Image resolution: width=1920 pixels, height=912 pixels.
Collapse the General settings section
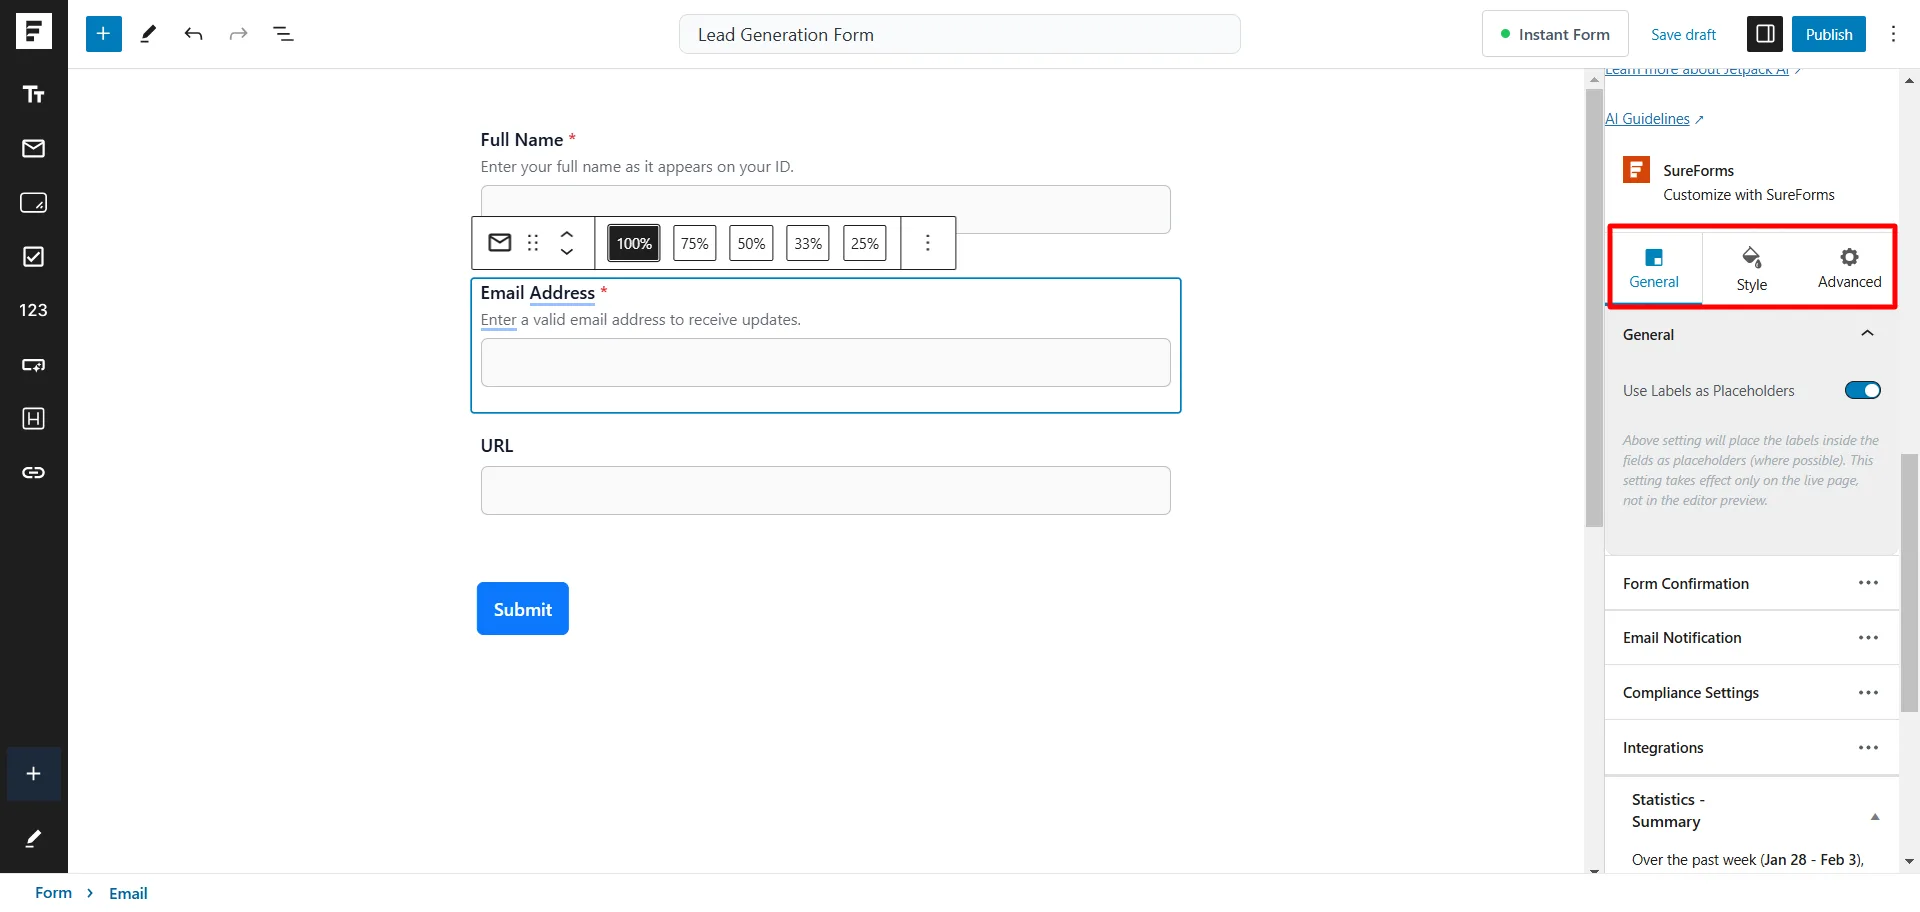tap(1868, 334)
